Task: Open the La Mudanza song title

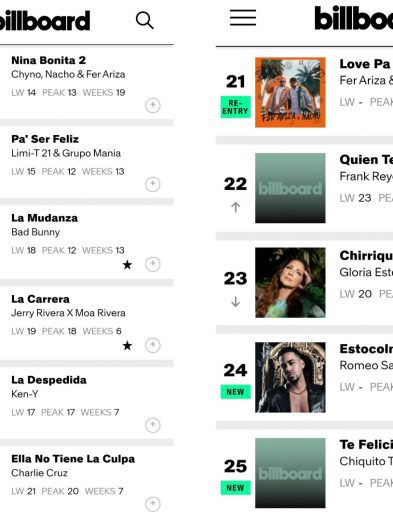Action: (x=45, y=218)
